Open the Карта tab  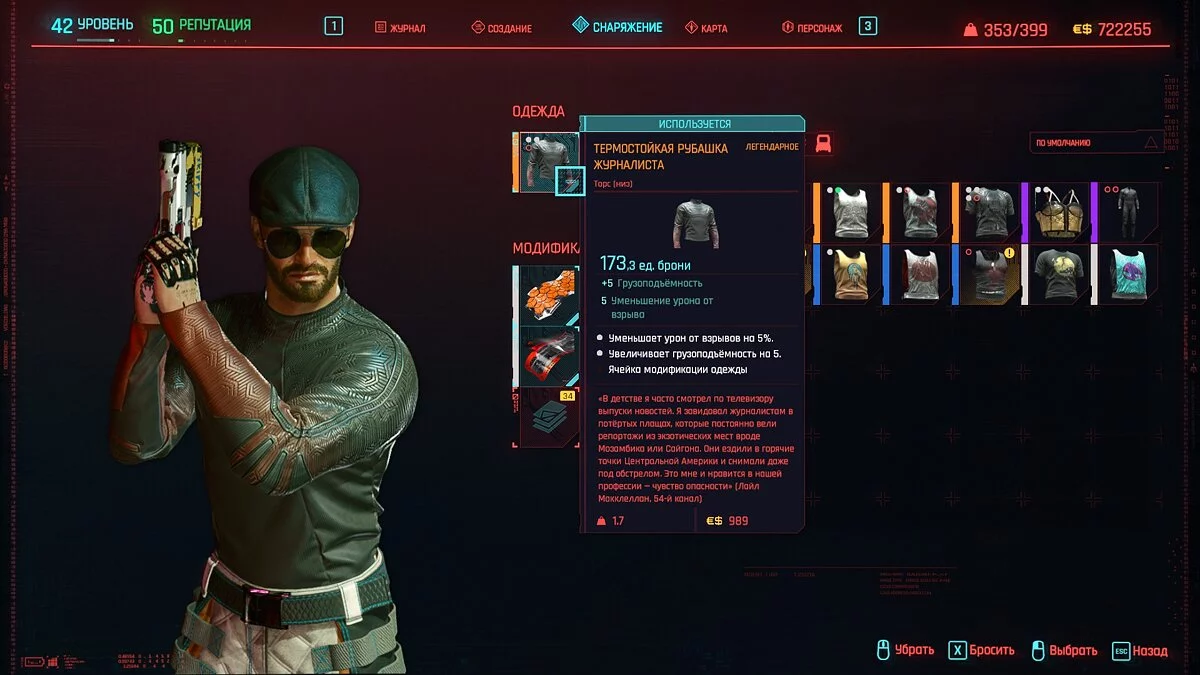click(706, 28)
